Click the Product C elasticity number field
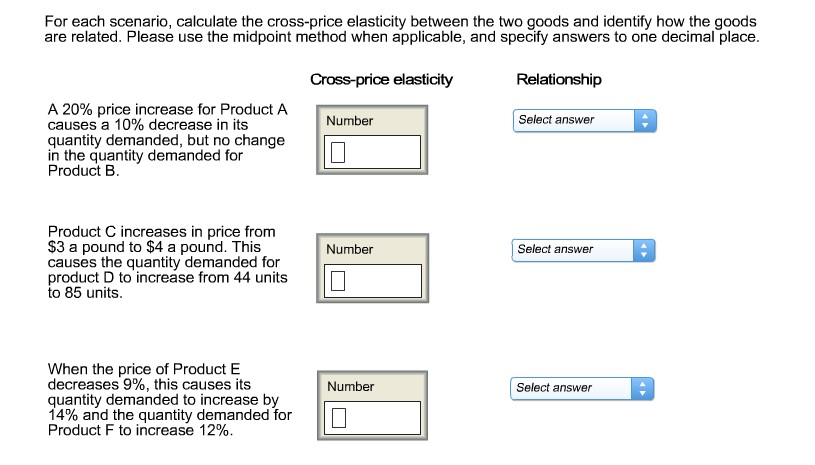815x465 pixels. [373, 281]
